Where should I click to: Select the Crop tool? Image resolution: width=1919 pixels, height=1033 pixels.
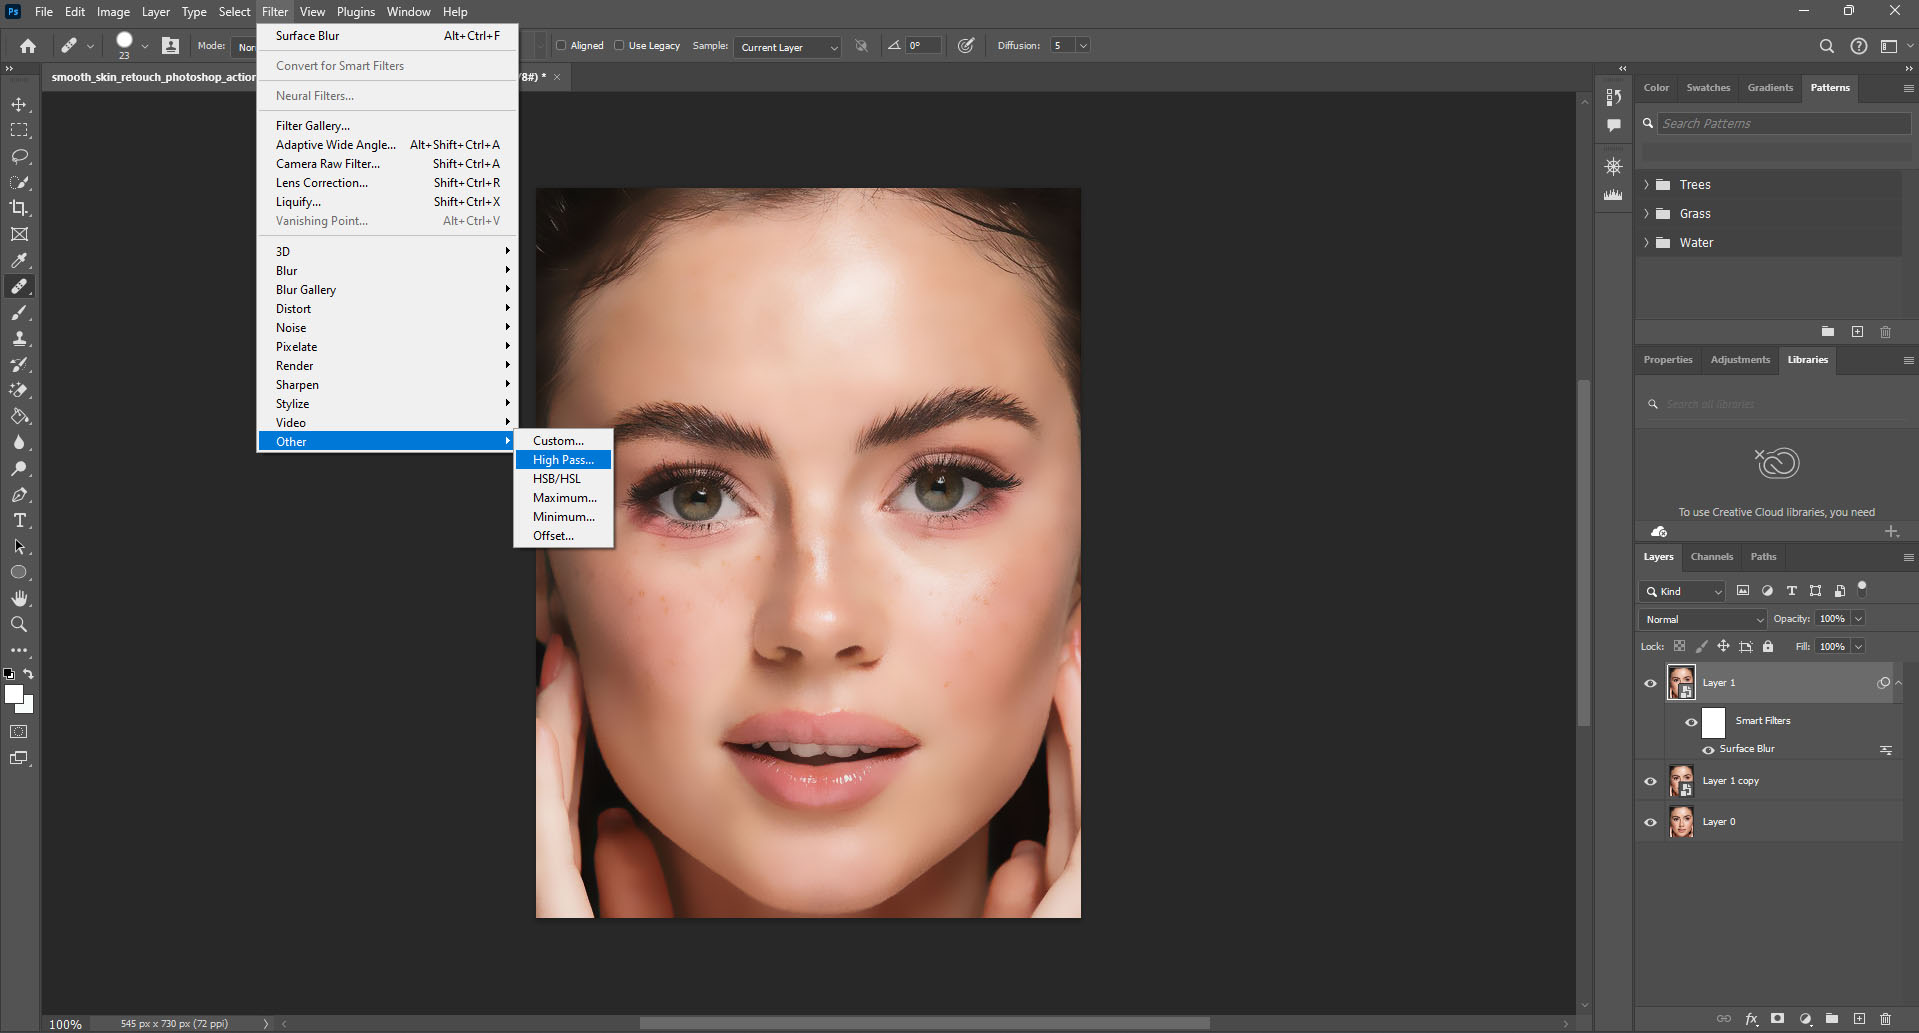(19, 208)
